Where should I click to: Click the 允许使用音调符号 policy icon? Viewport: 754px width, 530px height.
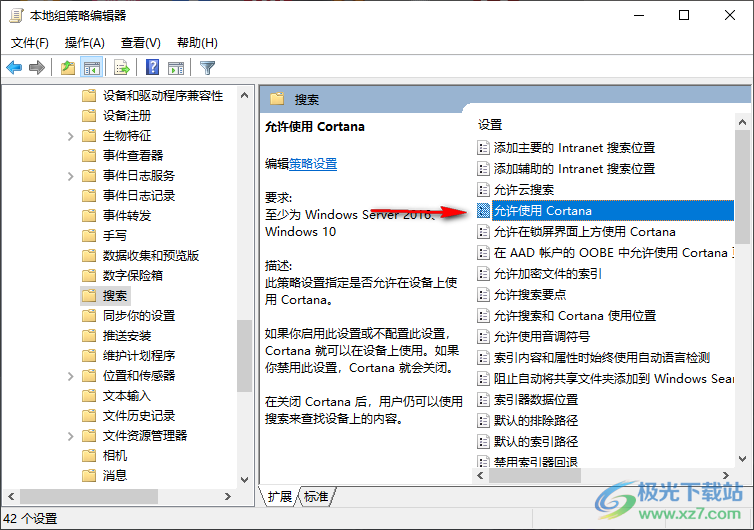point(483,337)
